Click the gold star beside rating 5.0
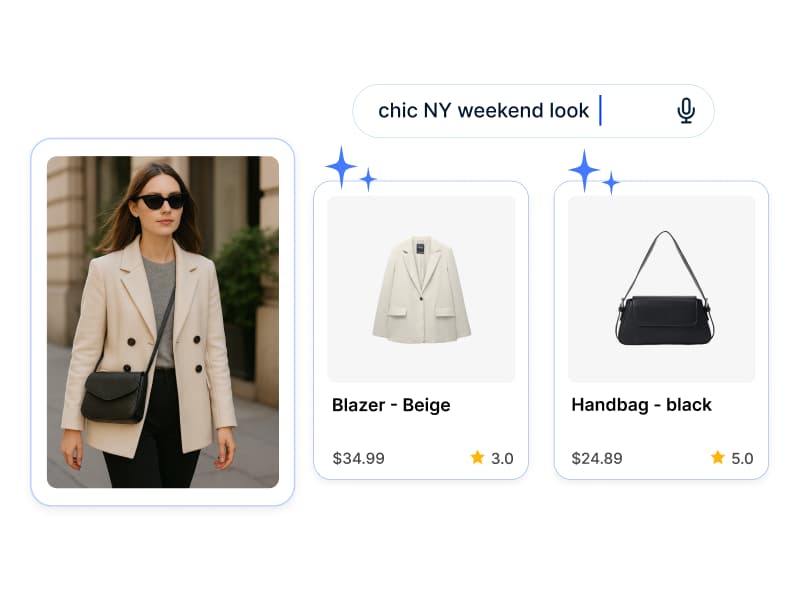 pyautogui.click(x=717, y=457)
